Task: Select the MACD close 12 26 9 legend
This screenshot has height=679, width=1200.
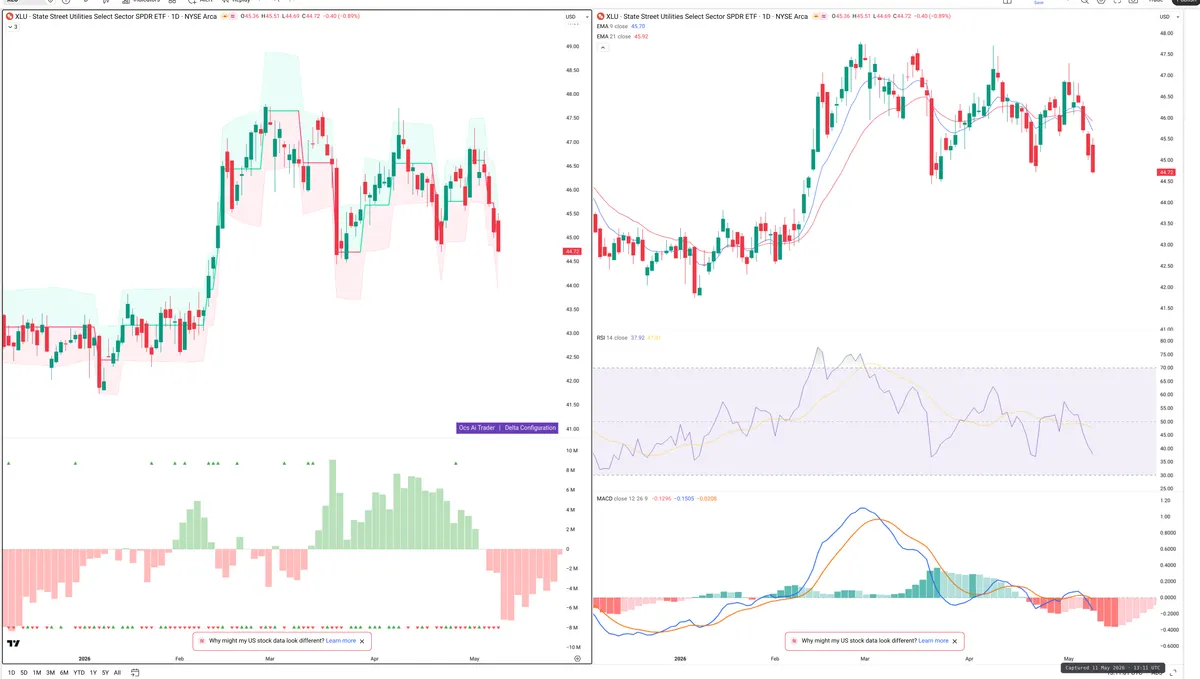Action: tap(622, 497)
